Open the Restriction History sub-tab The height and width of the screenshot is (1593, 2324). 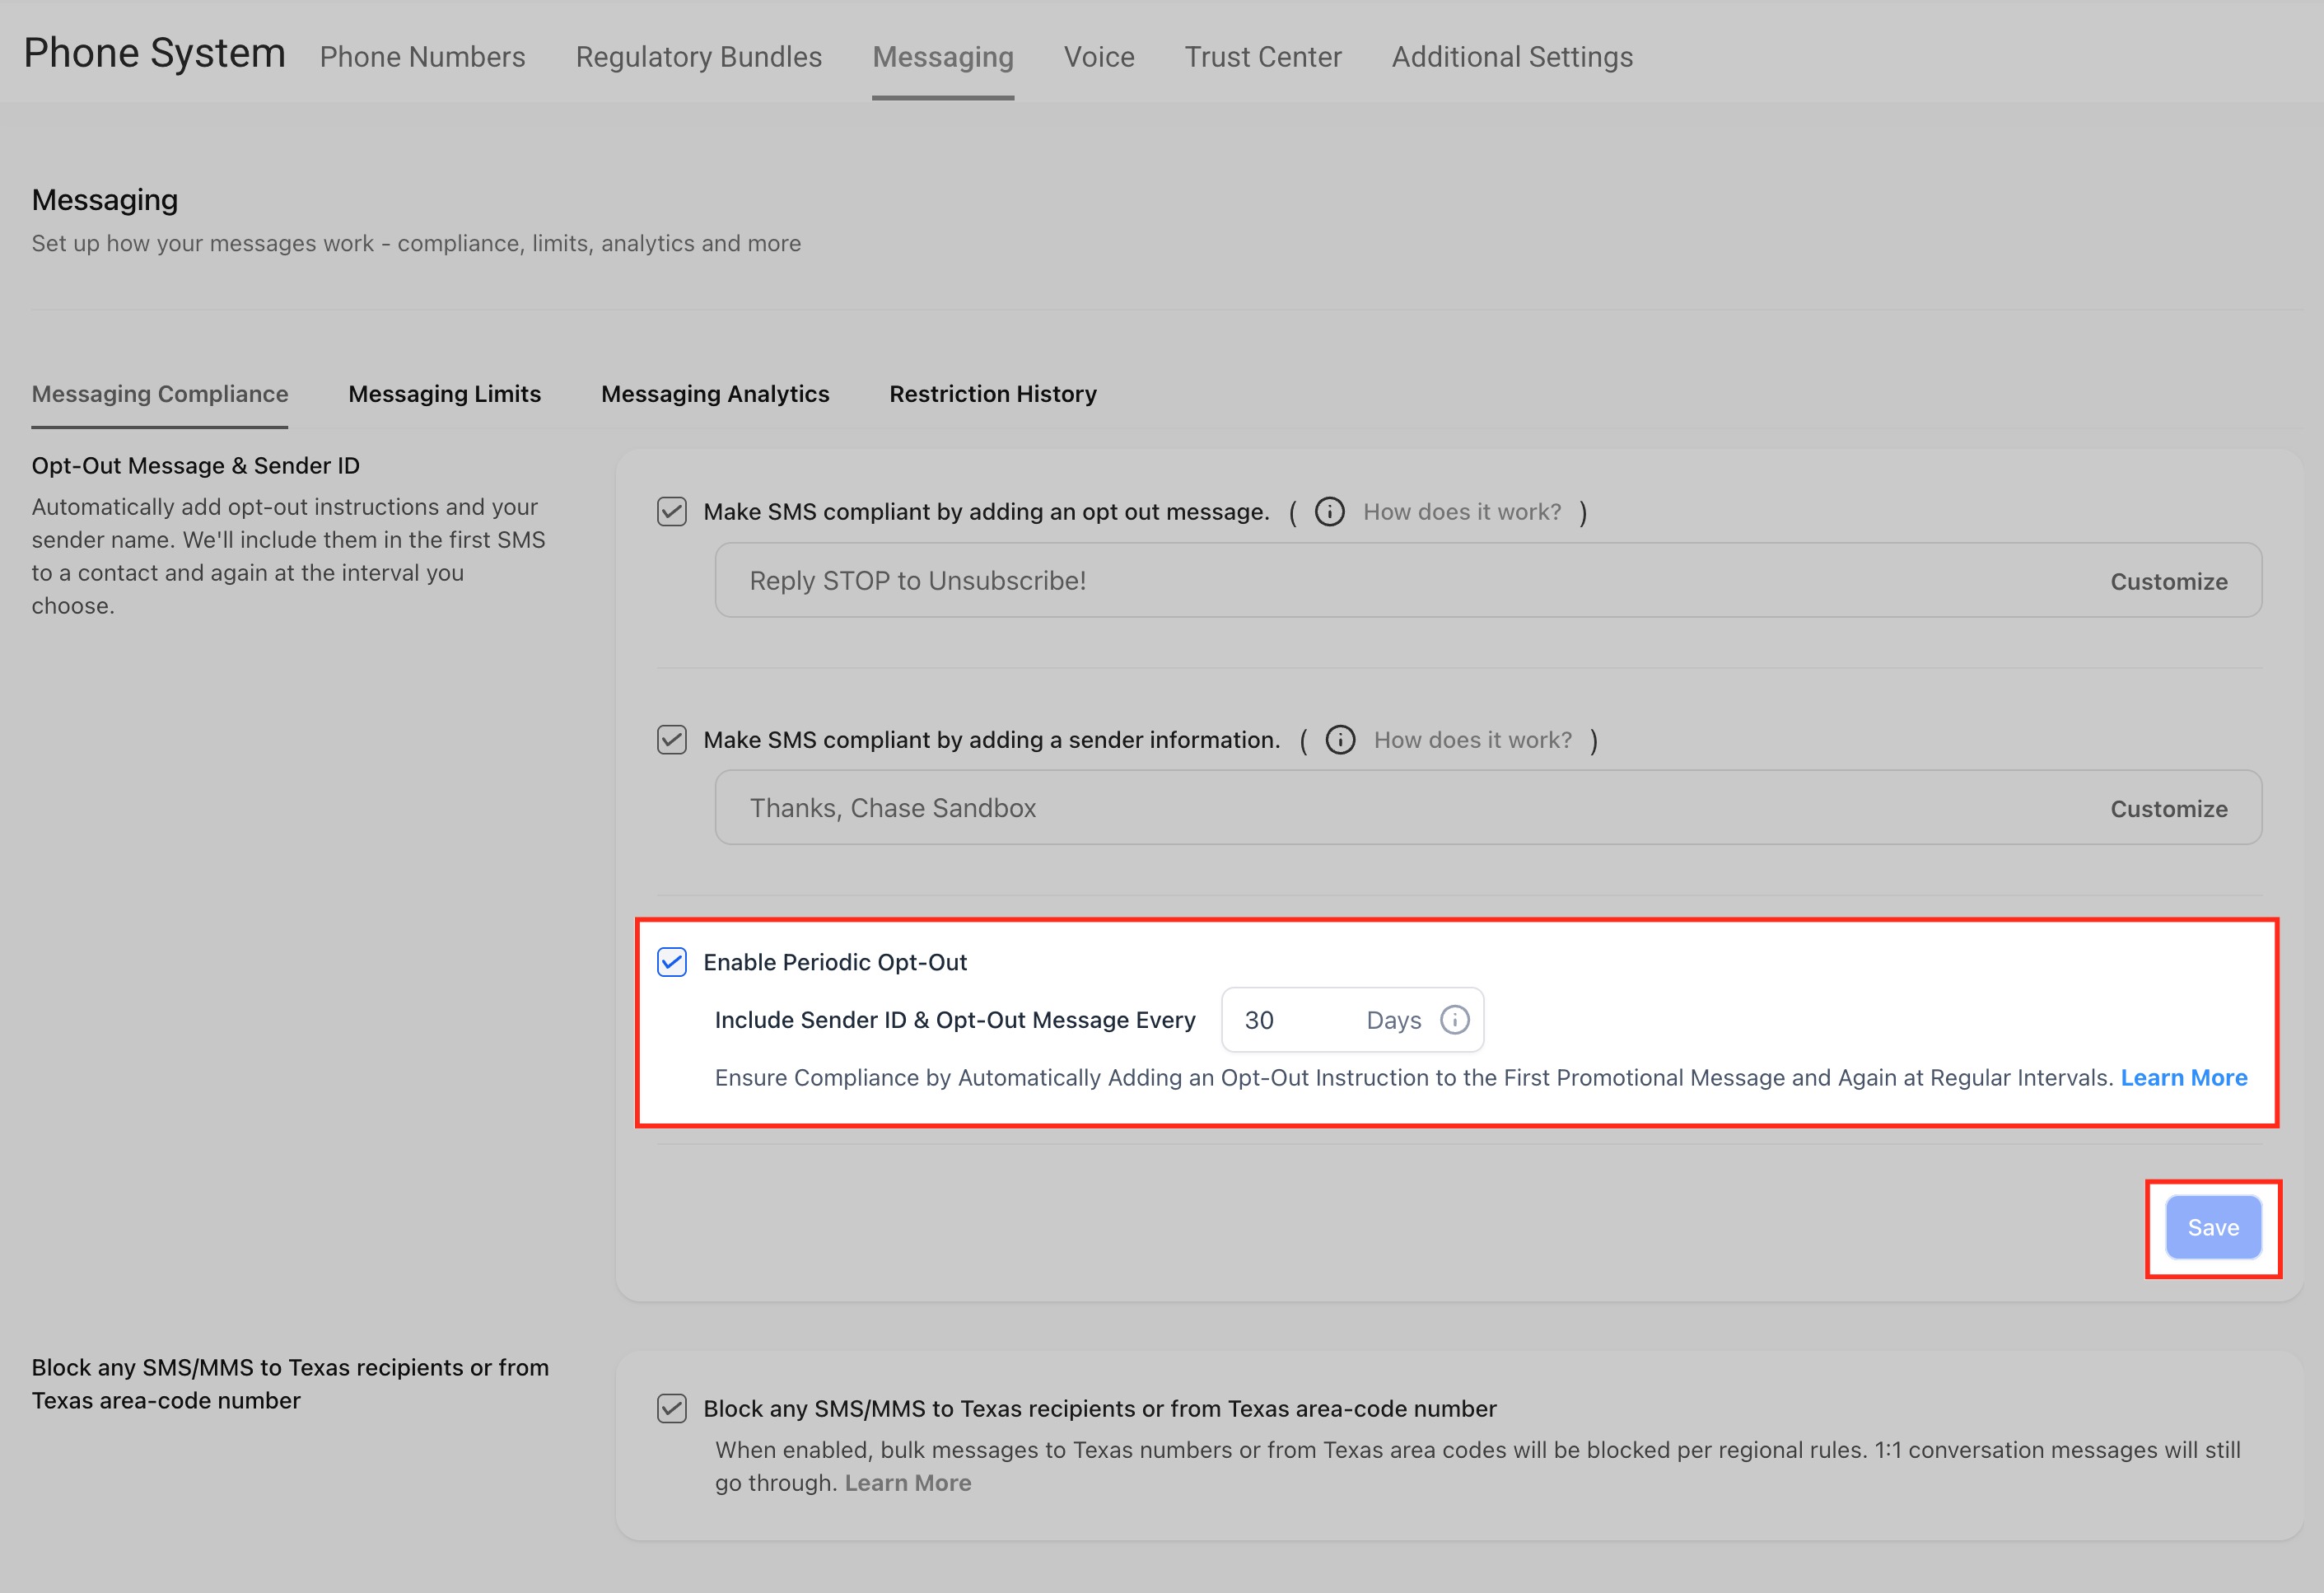[x=993, y=394]
